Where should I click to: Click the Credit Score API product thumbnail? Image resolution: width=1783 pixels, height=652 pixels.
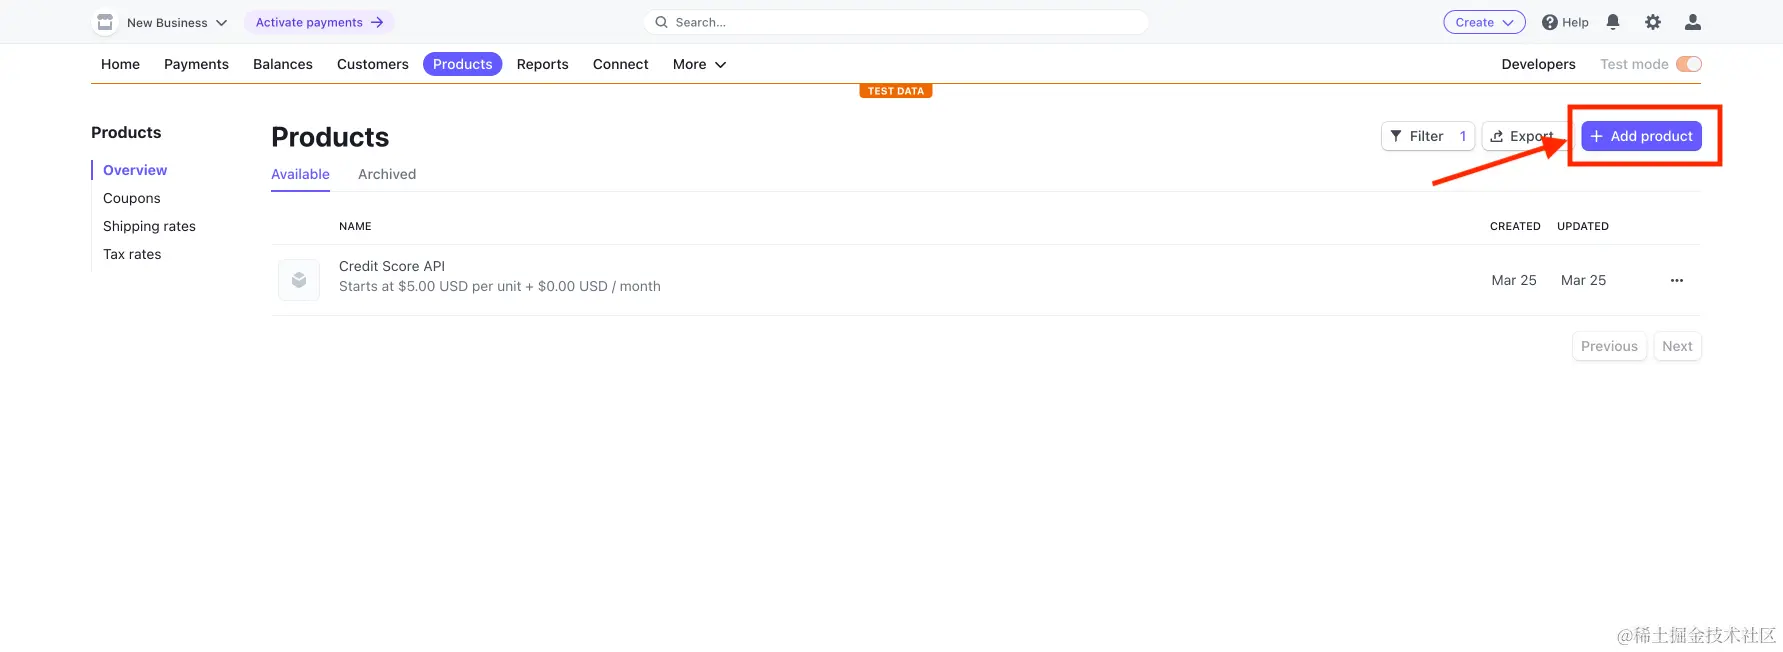299,280
